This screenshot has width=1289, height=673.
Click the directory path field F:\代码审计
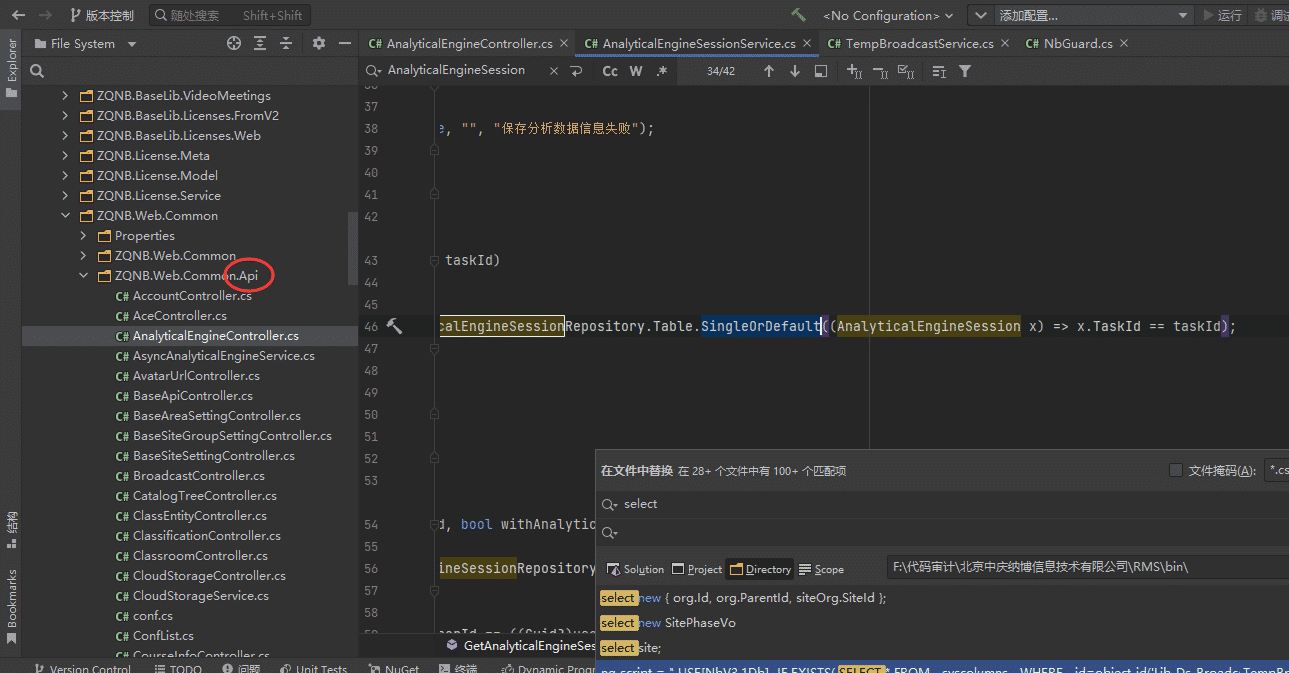[x=1088, y=567]
